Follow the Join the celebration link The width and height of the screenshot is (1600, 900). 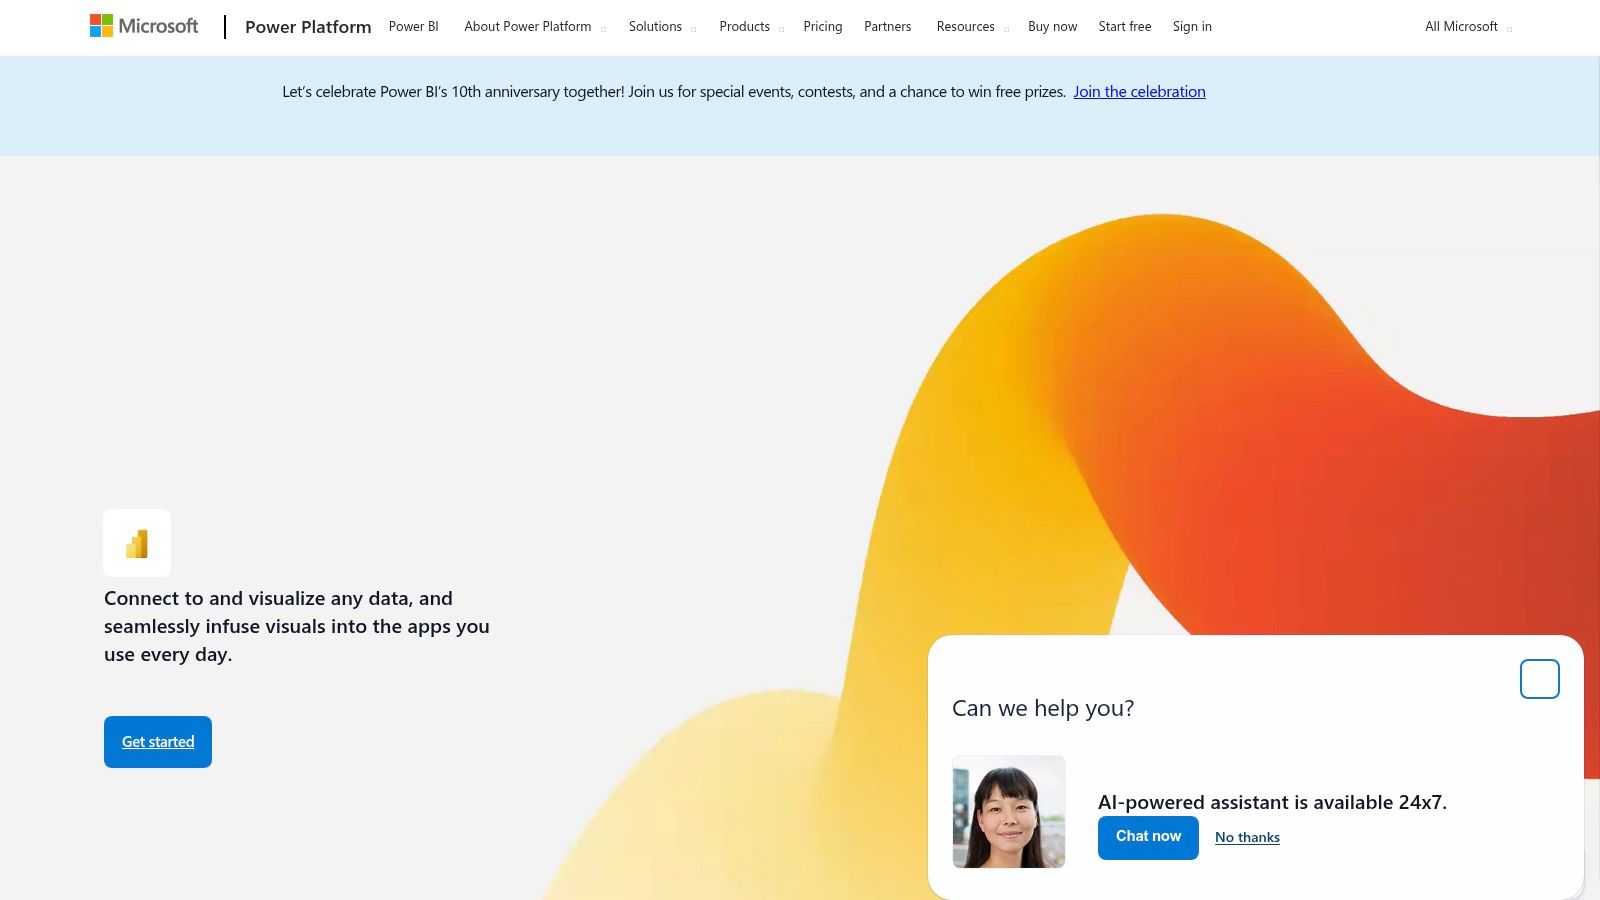pyautogui.click(x=1139, y=92)
